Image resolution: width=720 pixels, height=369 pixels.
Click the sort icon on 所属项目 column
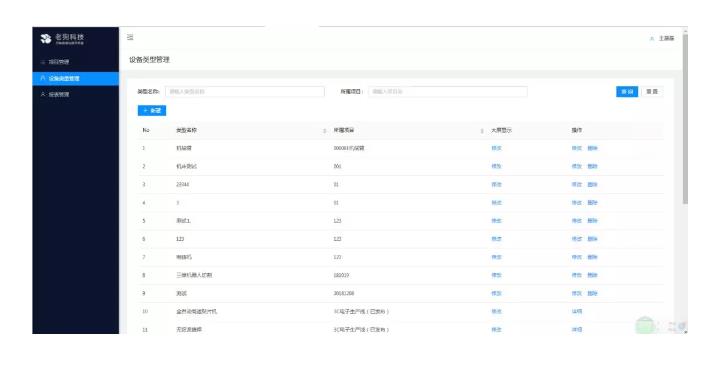pos(482,131)
